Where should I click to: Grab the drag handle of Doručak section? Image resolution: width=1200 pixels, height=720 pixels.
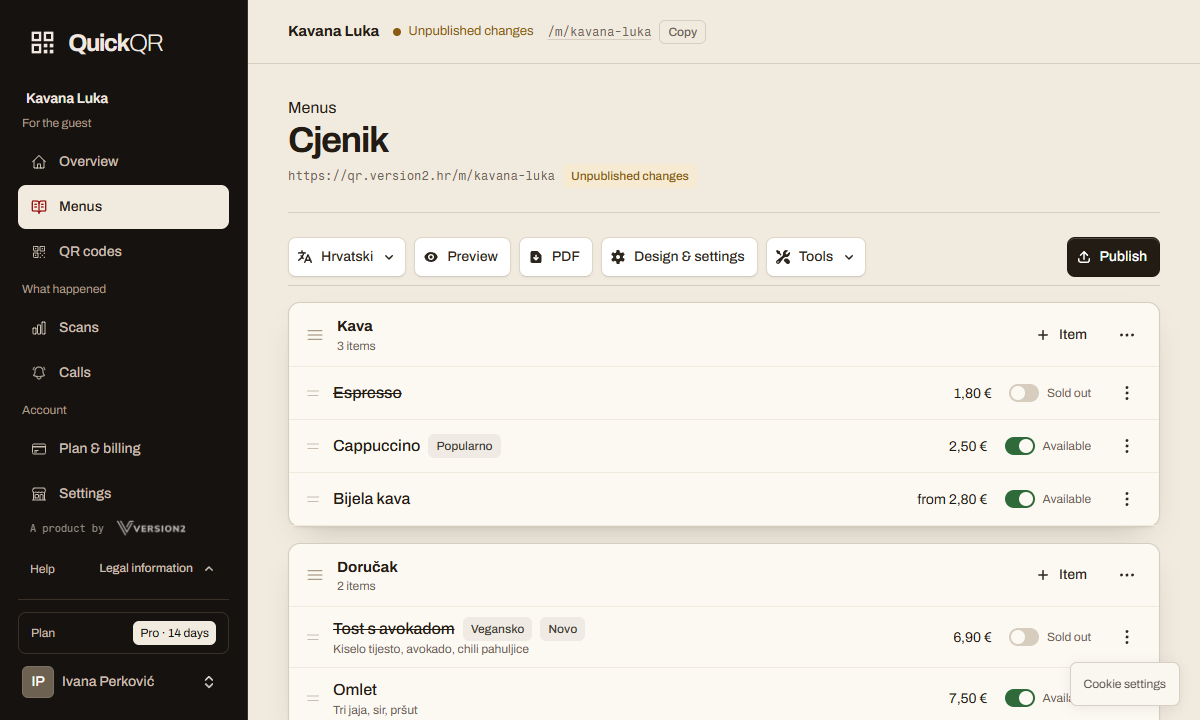[315, 575]
